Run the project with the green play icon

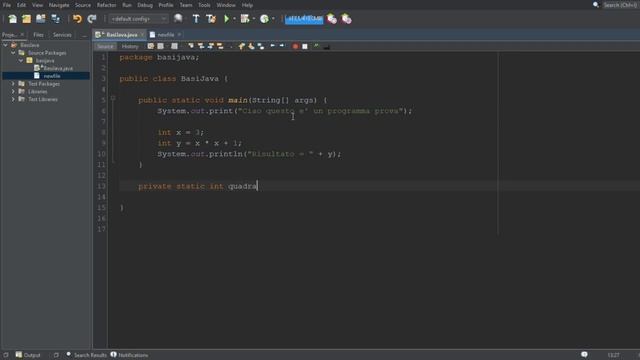(x=227, y=19)
